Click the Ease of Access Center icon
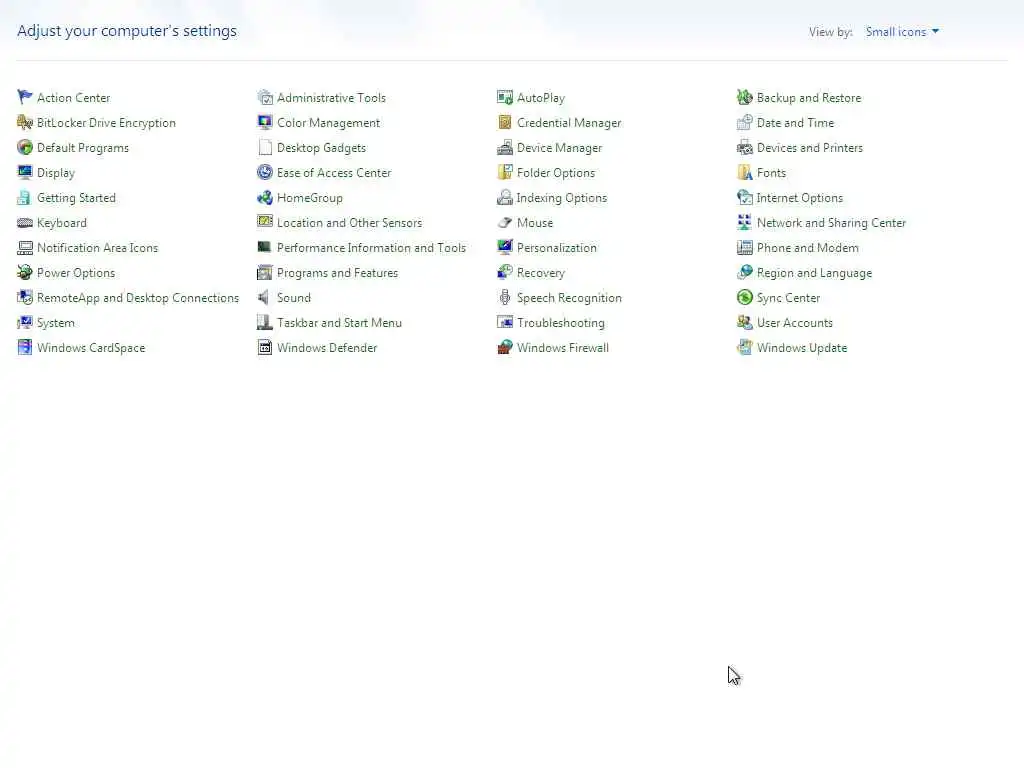 [x=264, y=172]
